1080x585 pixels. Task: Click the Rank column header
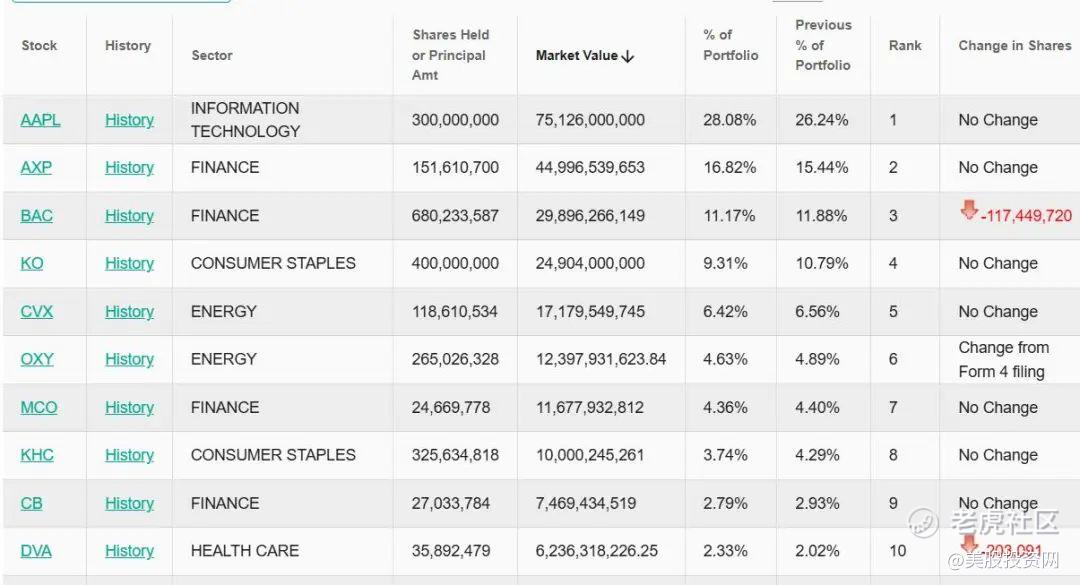[905, 46]
